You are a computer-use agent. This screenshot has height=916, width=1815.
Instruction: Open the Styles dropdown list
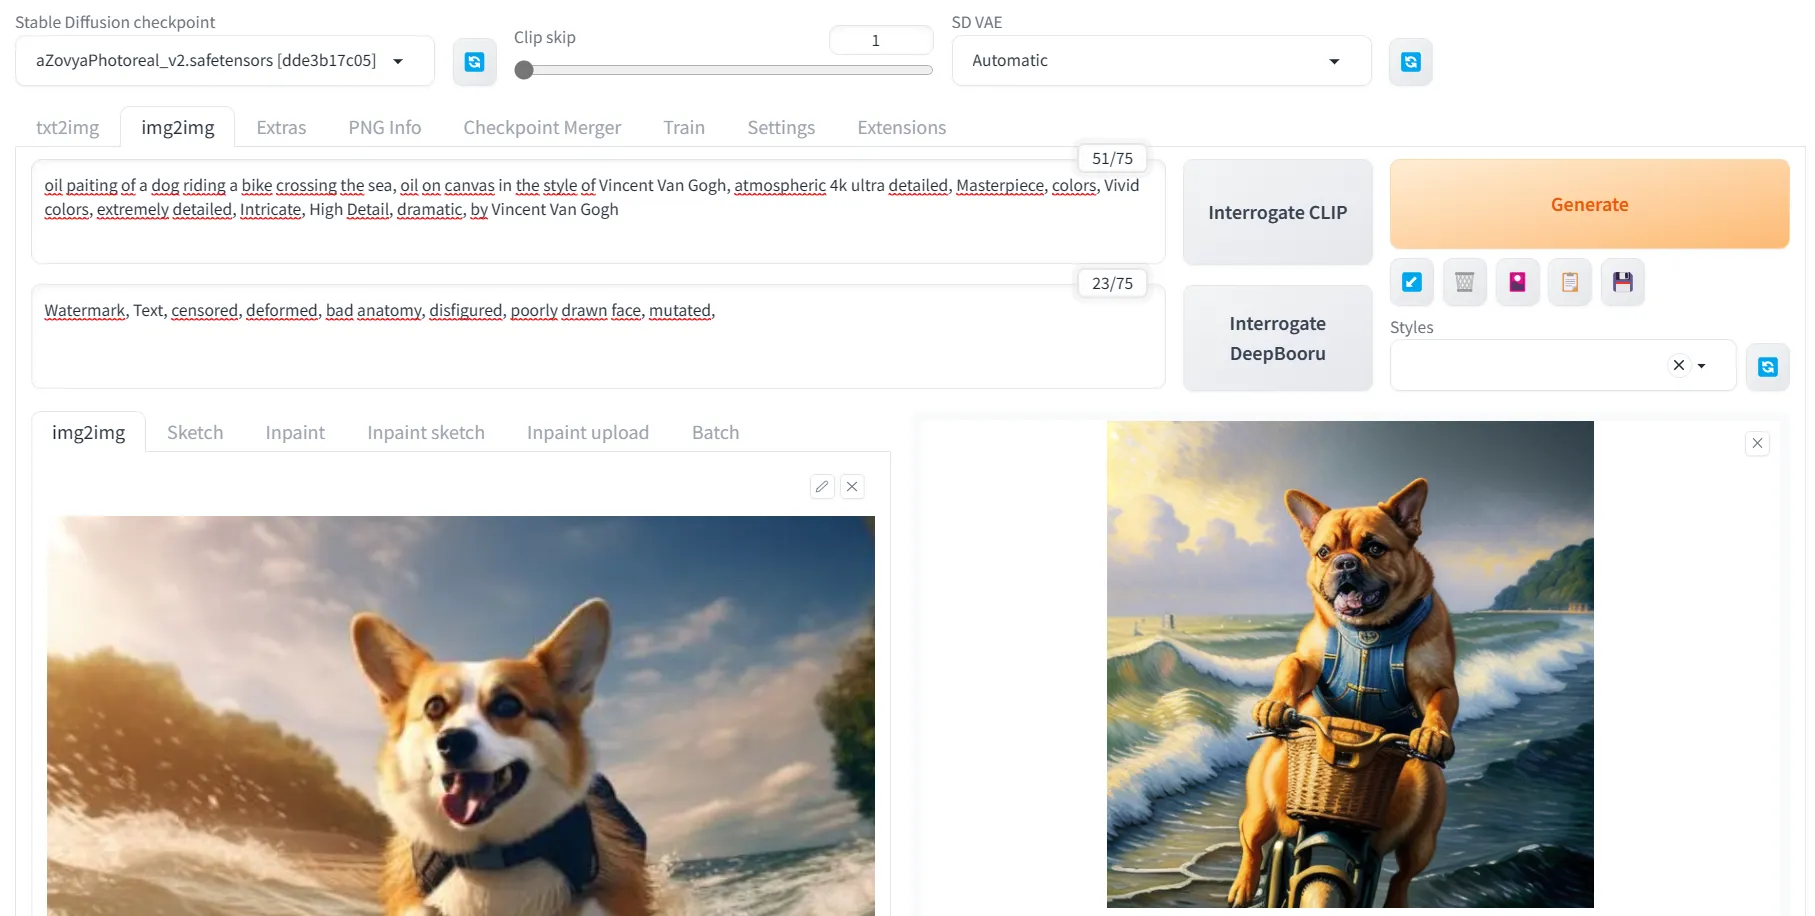[1701, 366]
